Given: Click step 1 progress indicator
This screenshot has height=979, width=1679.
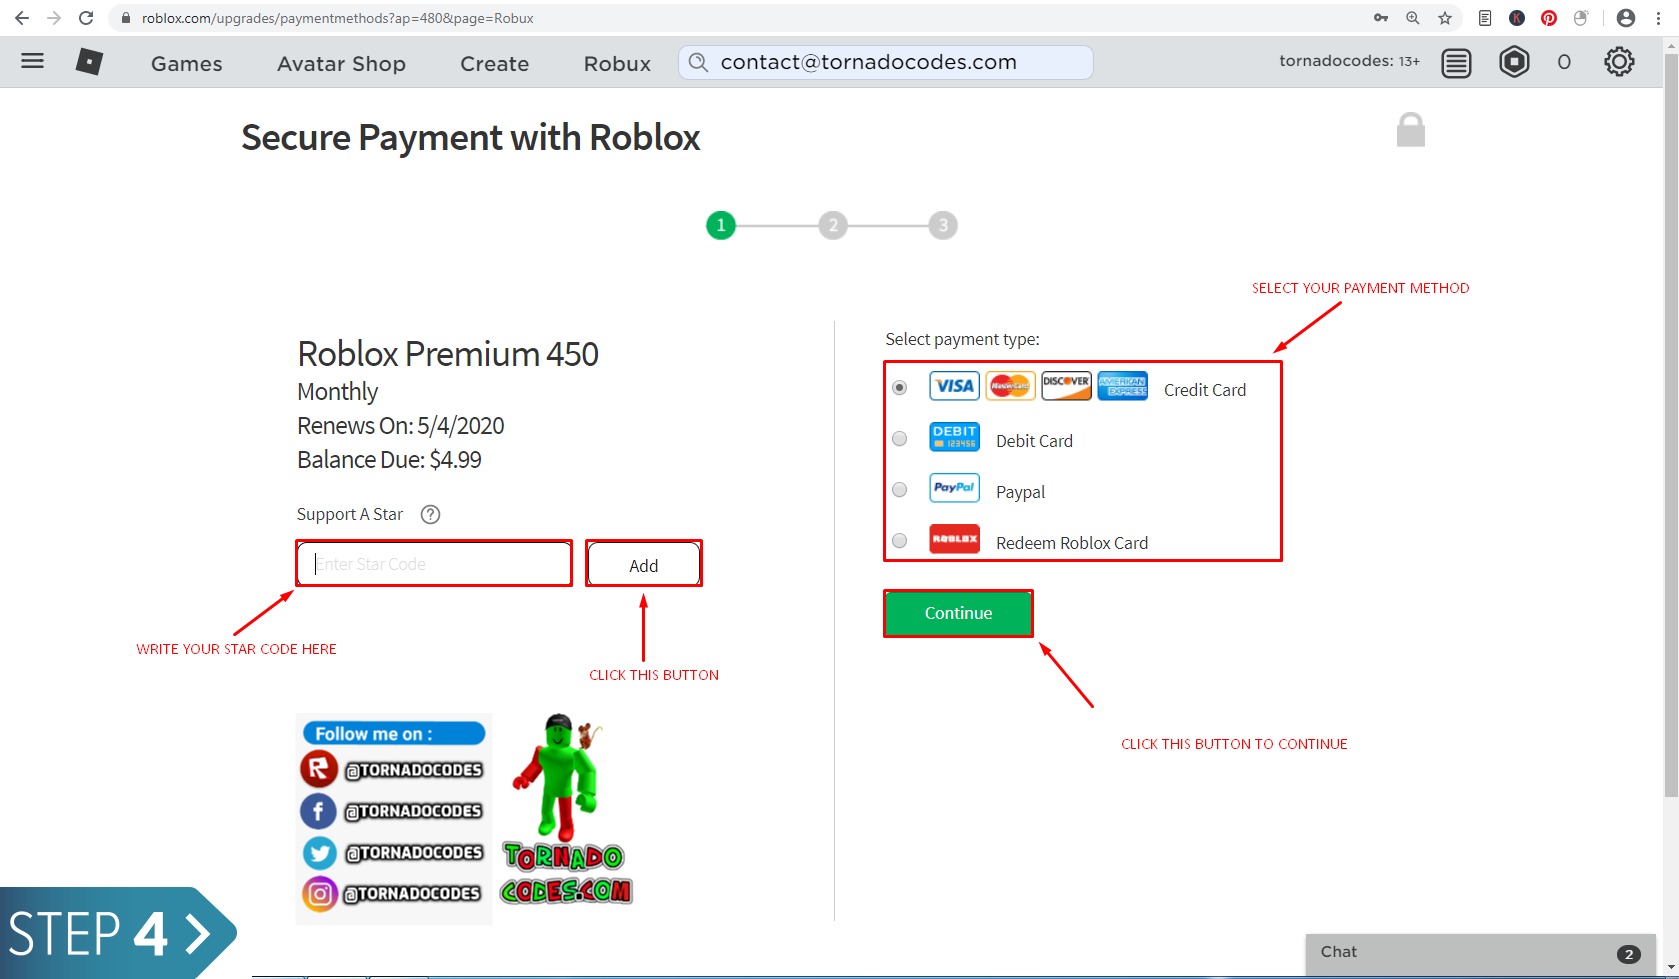Looking at the screenshot, I should point(721,225).
